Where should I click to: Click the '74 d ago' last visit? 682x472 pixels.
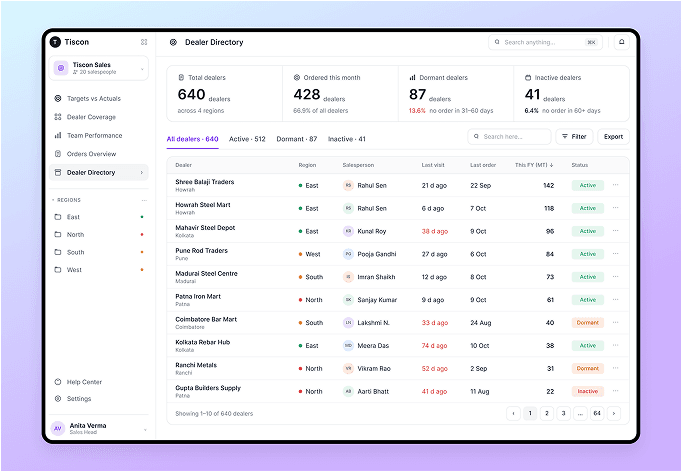click(435, 345)
